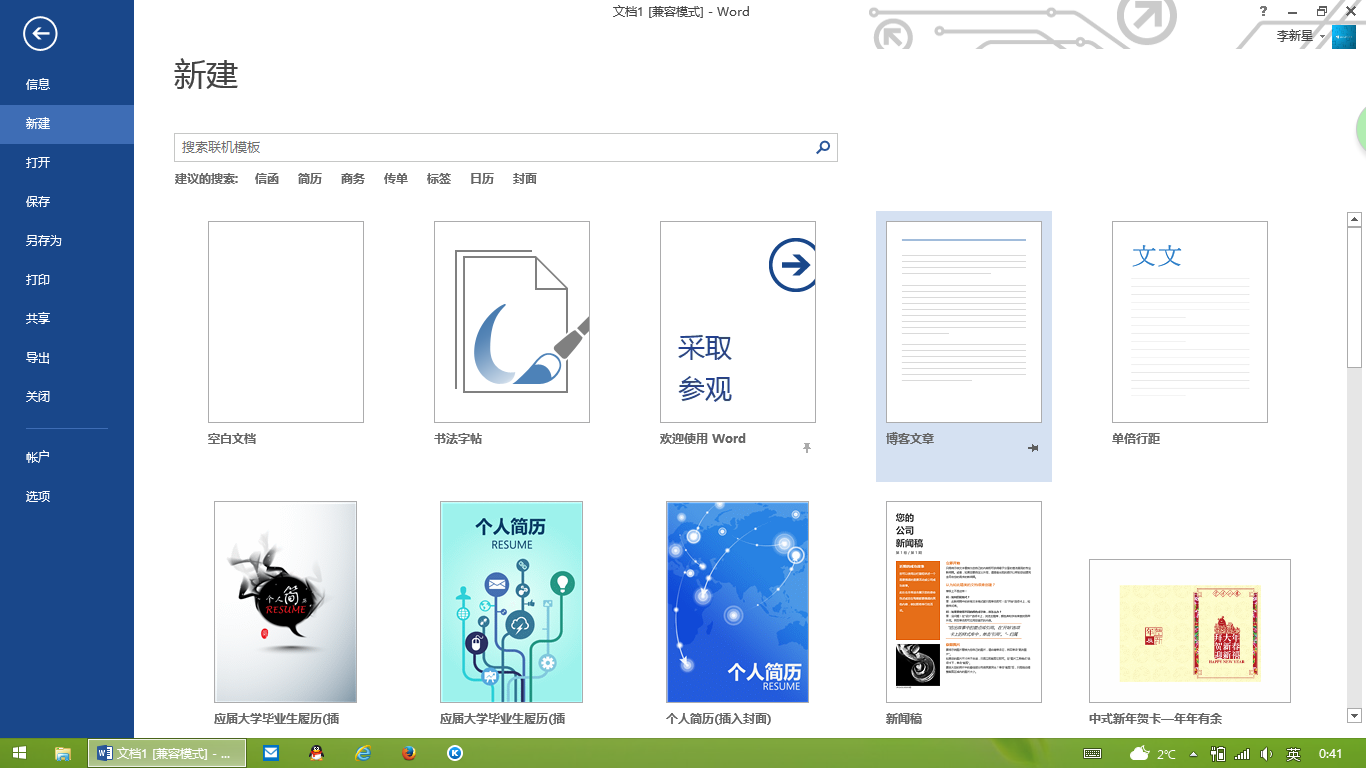
Task: Open the mail app in the taskbar
Action: [271, 753]
